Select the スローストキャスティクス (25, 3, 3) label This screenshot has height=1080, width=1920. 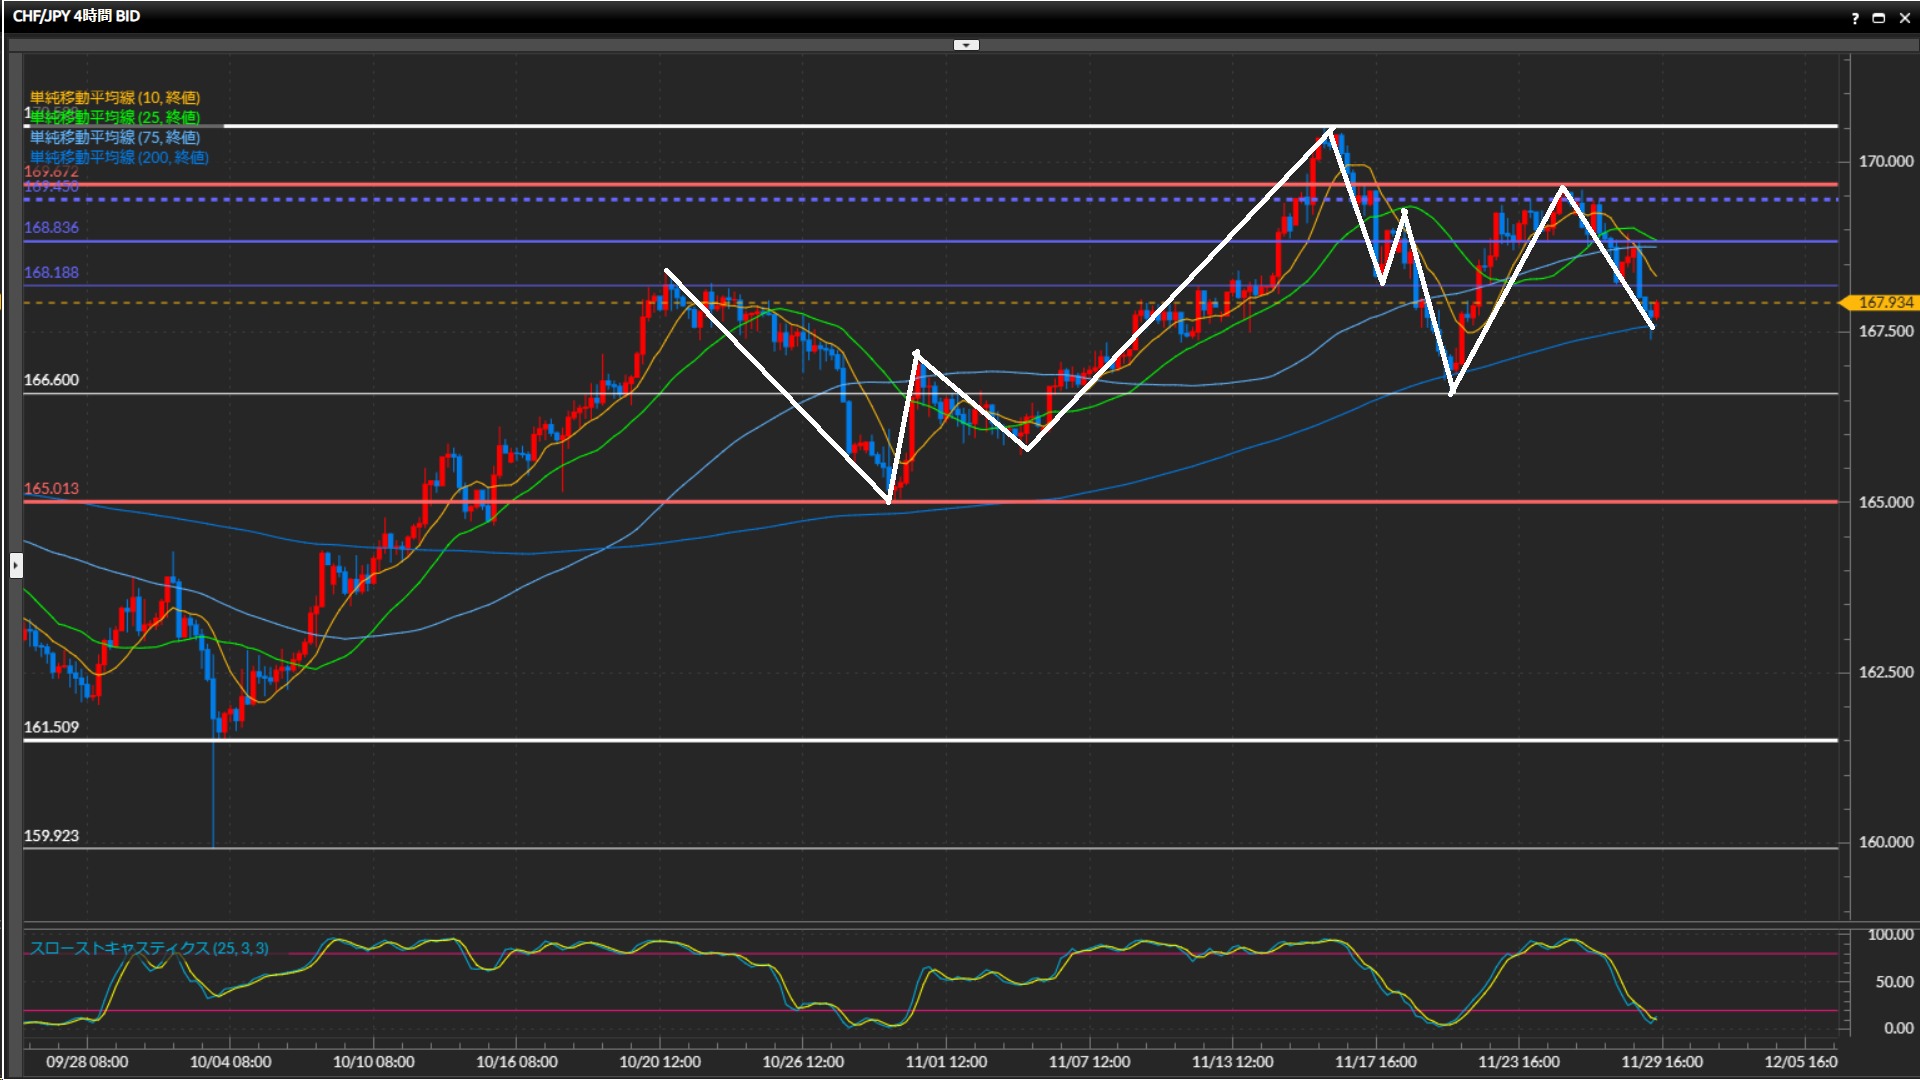[149, 948]
